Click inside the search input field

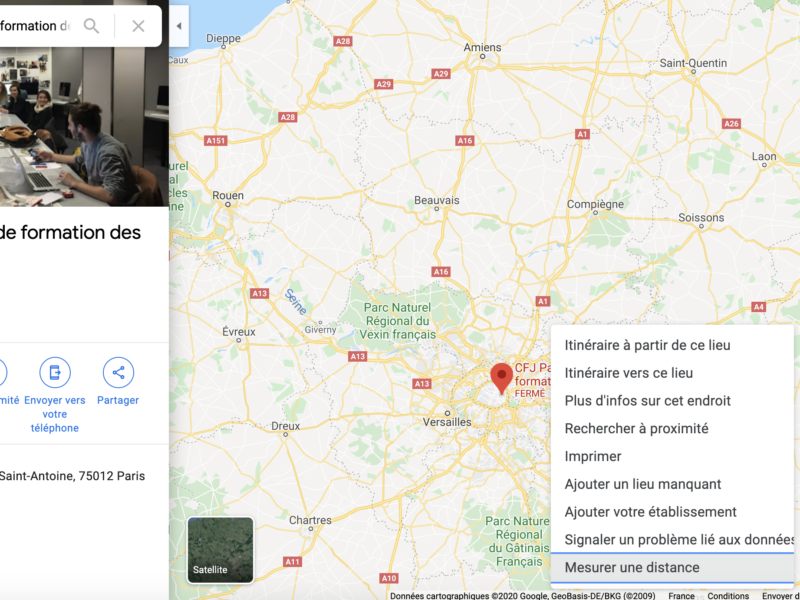[36, 26]
